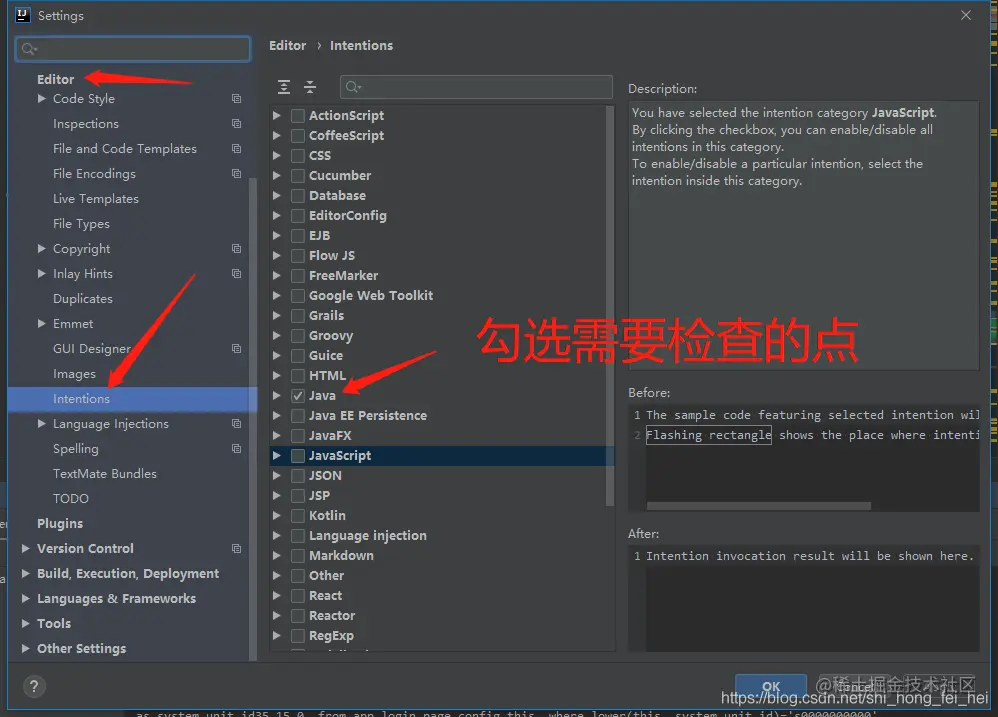Click the Expand All icon above intentions list

coord(284,87)
